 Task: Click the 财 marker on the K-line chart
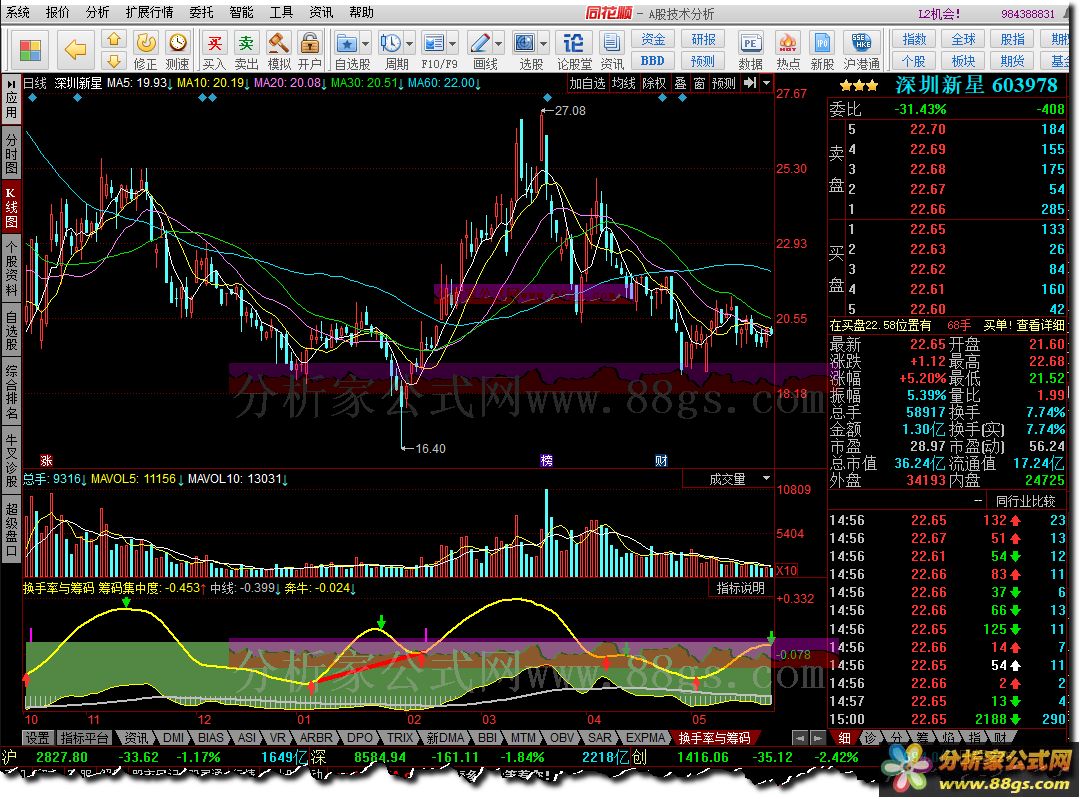coord(661,461)
